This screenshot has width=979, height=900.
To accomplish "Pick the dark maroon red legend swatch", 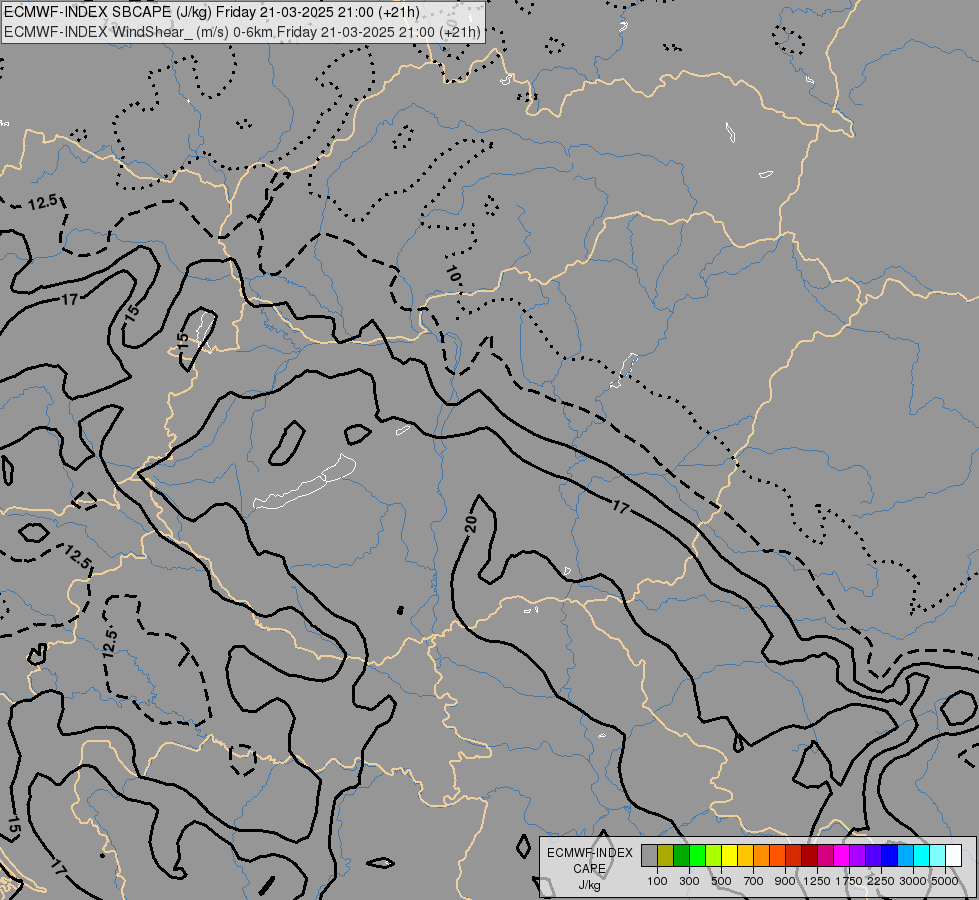I will [x=809, y=855].
